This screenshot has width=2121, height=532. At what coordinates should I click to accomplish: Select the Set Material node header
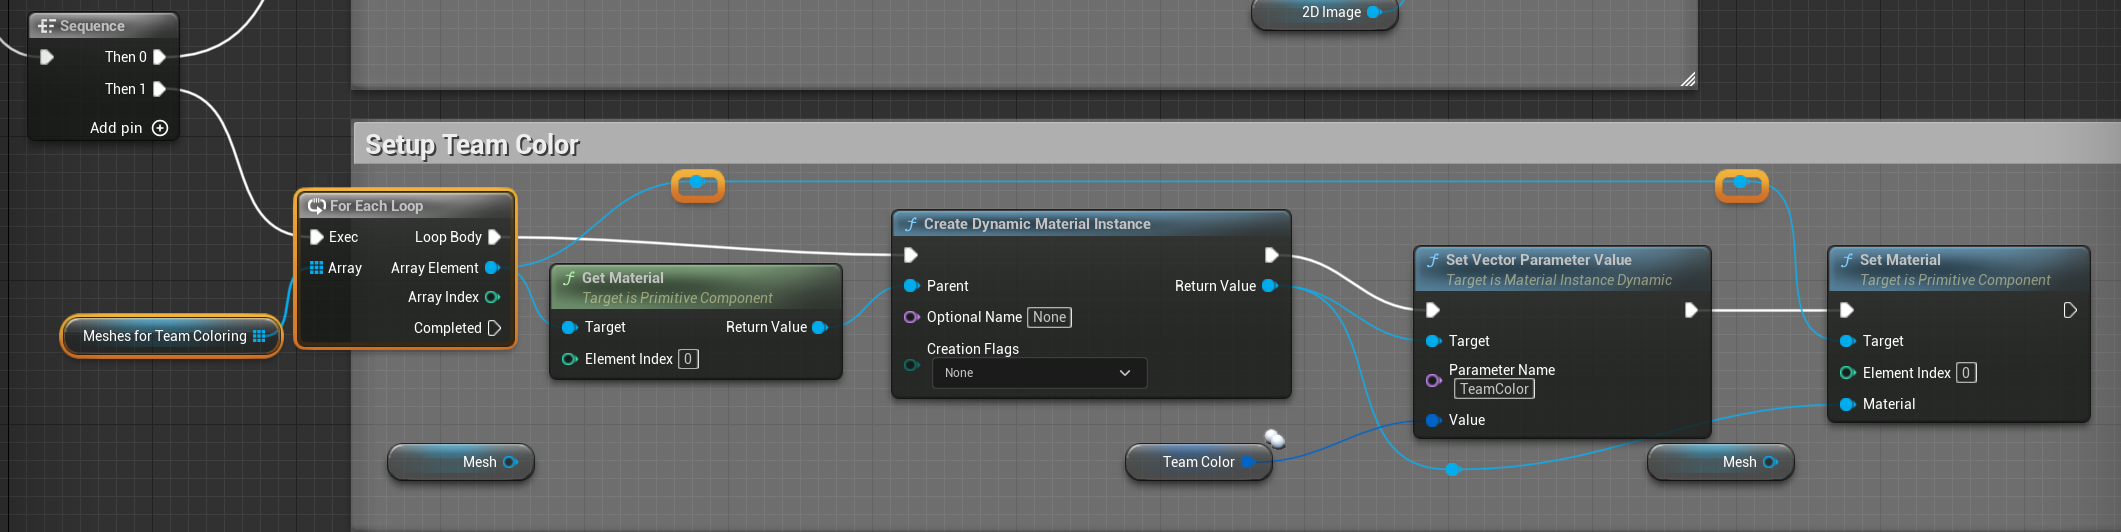pos(1959,269)
